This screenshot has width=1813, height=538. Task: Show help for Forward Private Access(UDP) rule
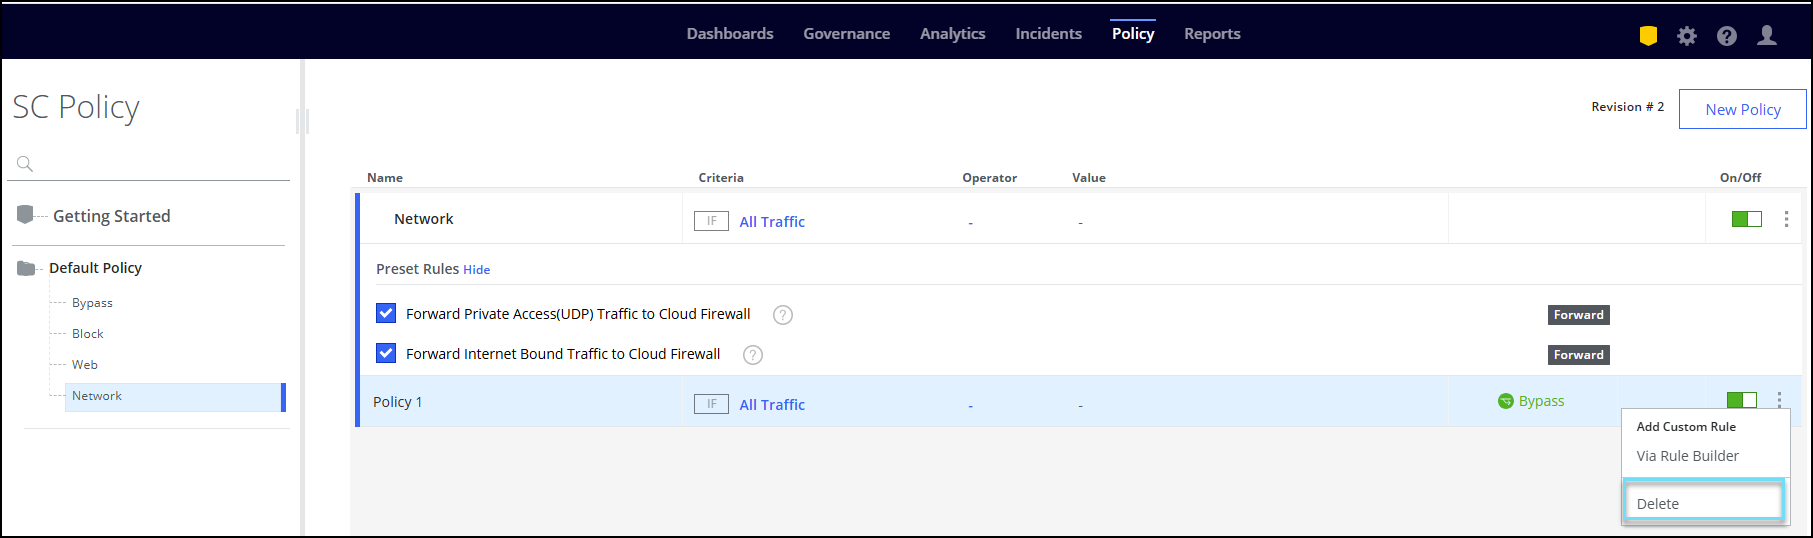pyautogui.click(x=783, y=315)
